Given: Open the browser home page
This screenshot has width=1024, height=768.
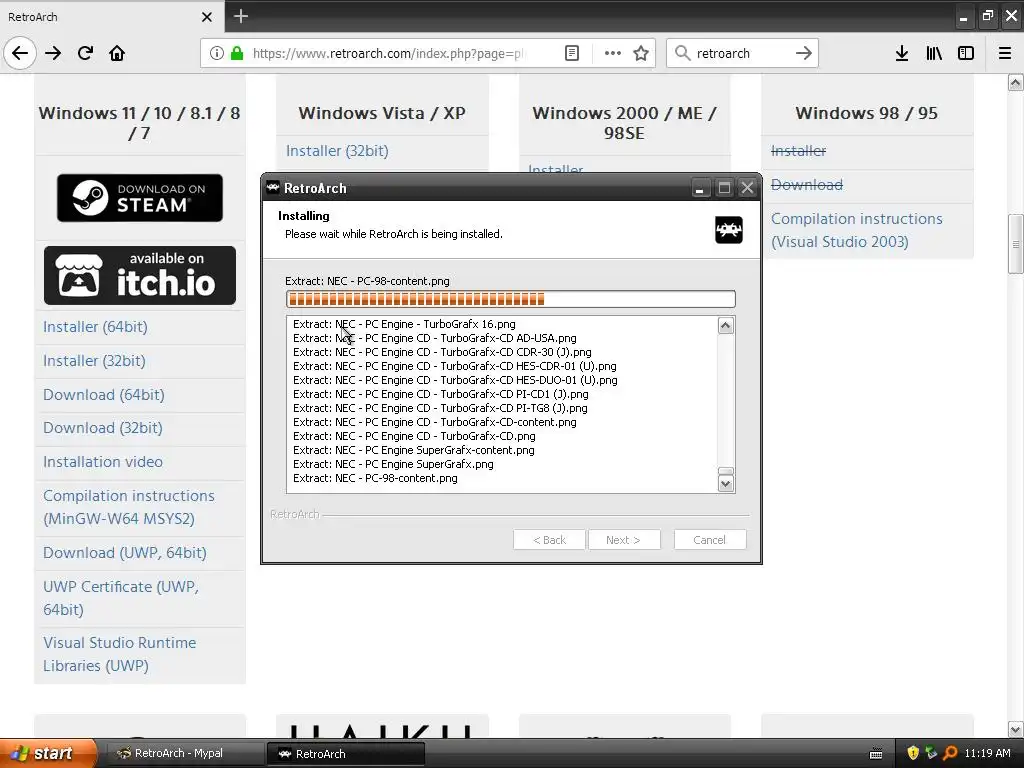Looking at the screenshot, I should point(117,53).
